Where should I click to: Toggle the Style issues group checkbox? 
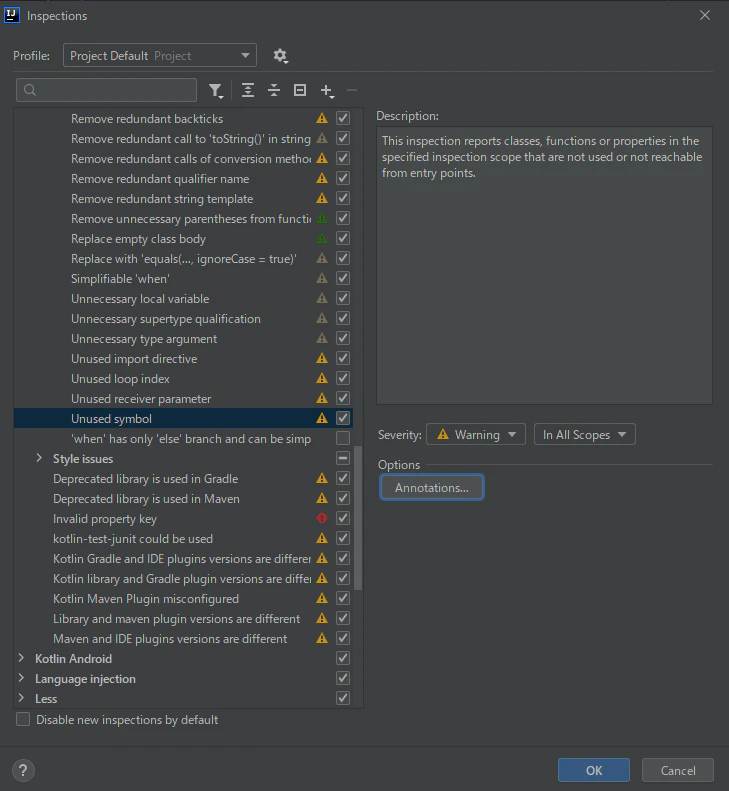[x=343, y=458]
